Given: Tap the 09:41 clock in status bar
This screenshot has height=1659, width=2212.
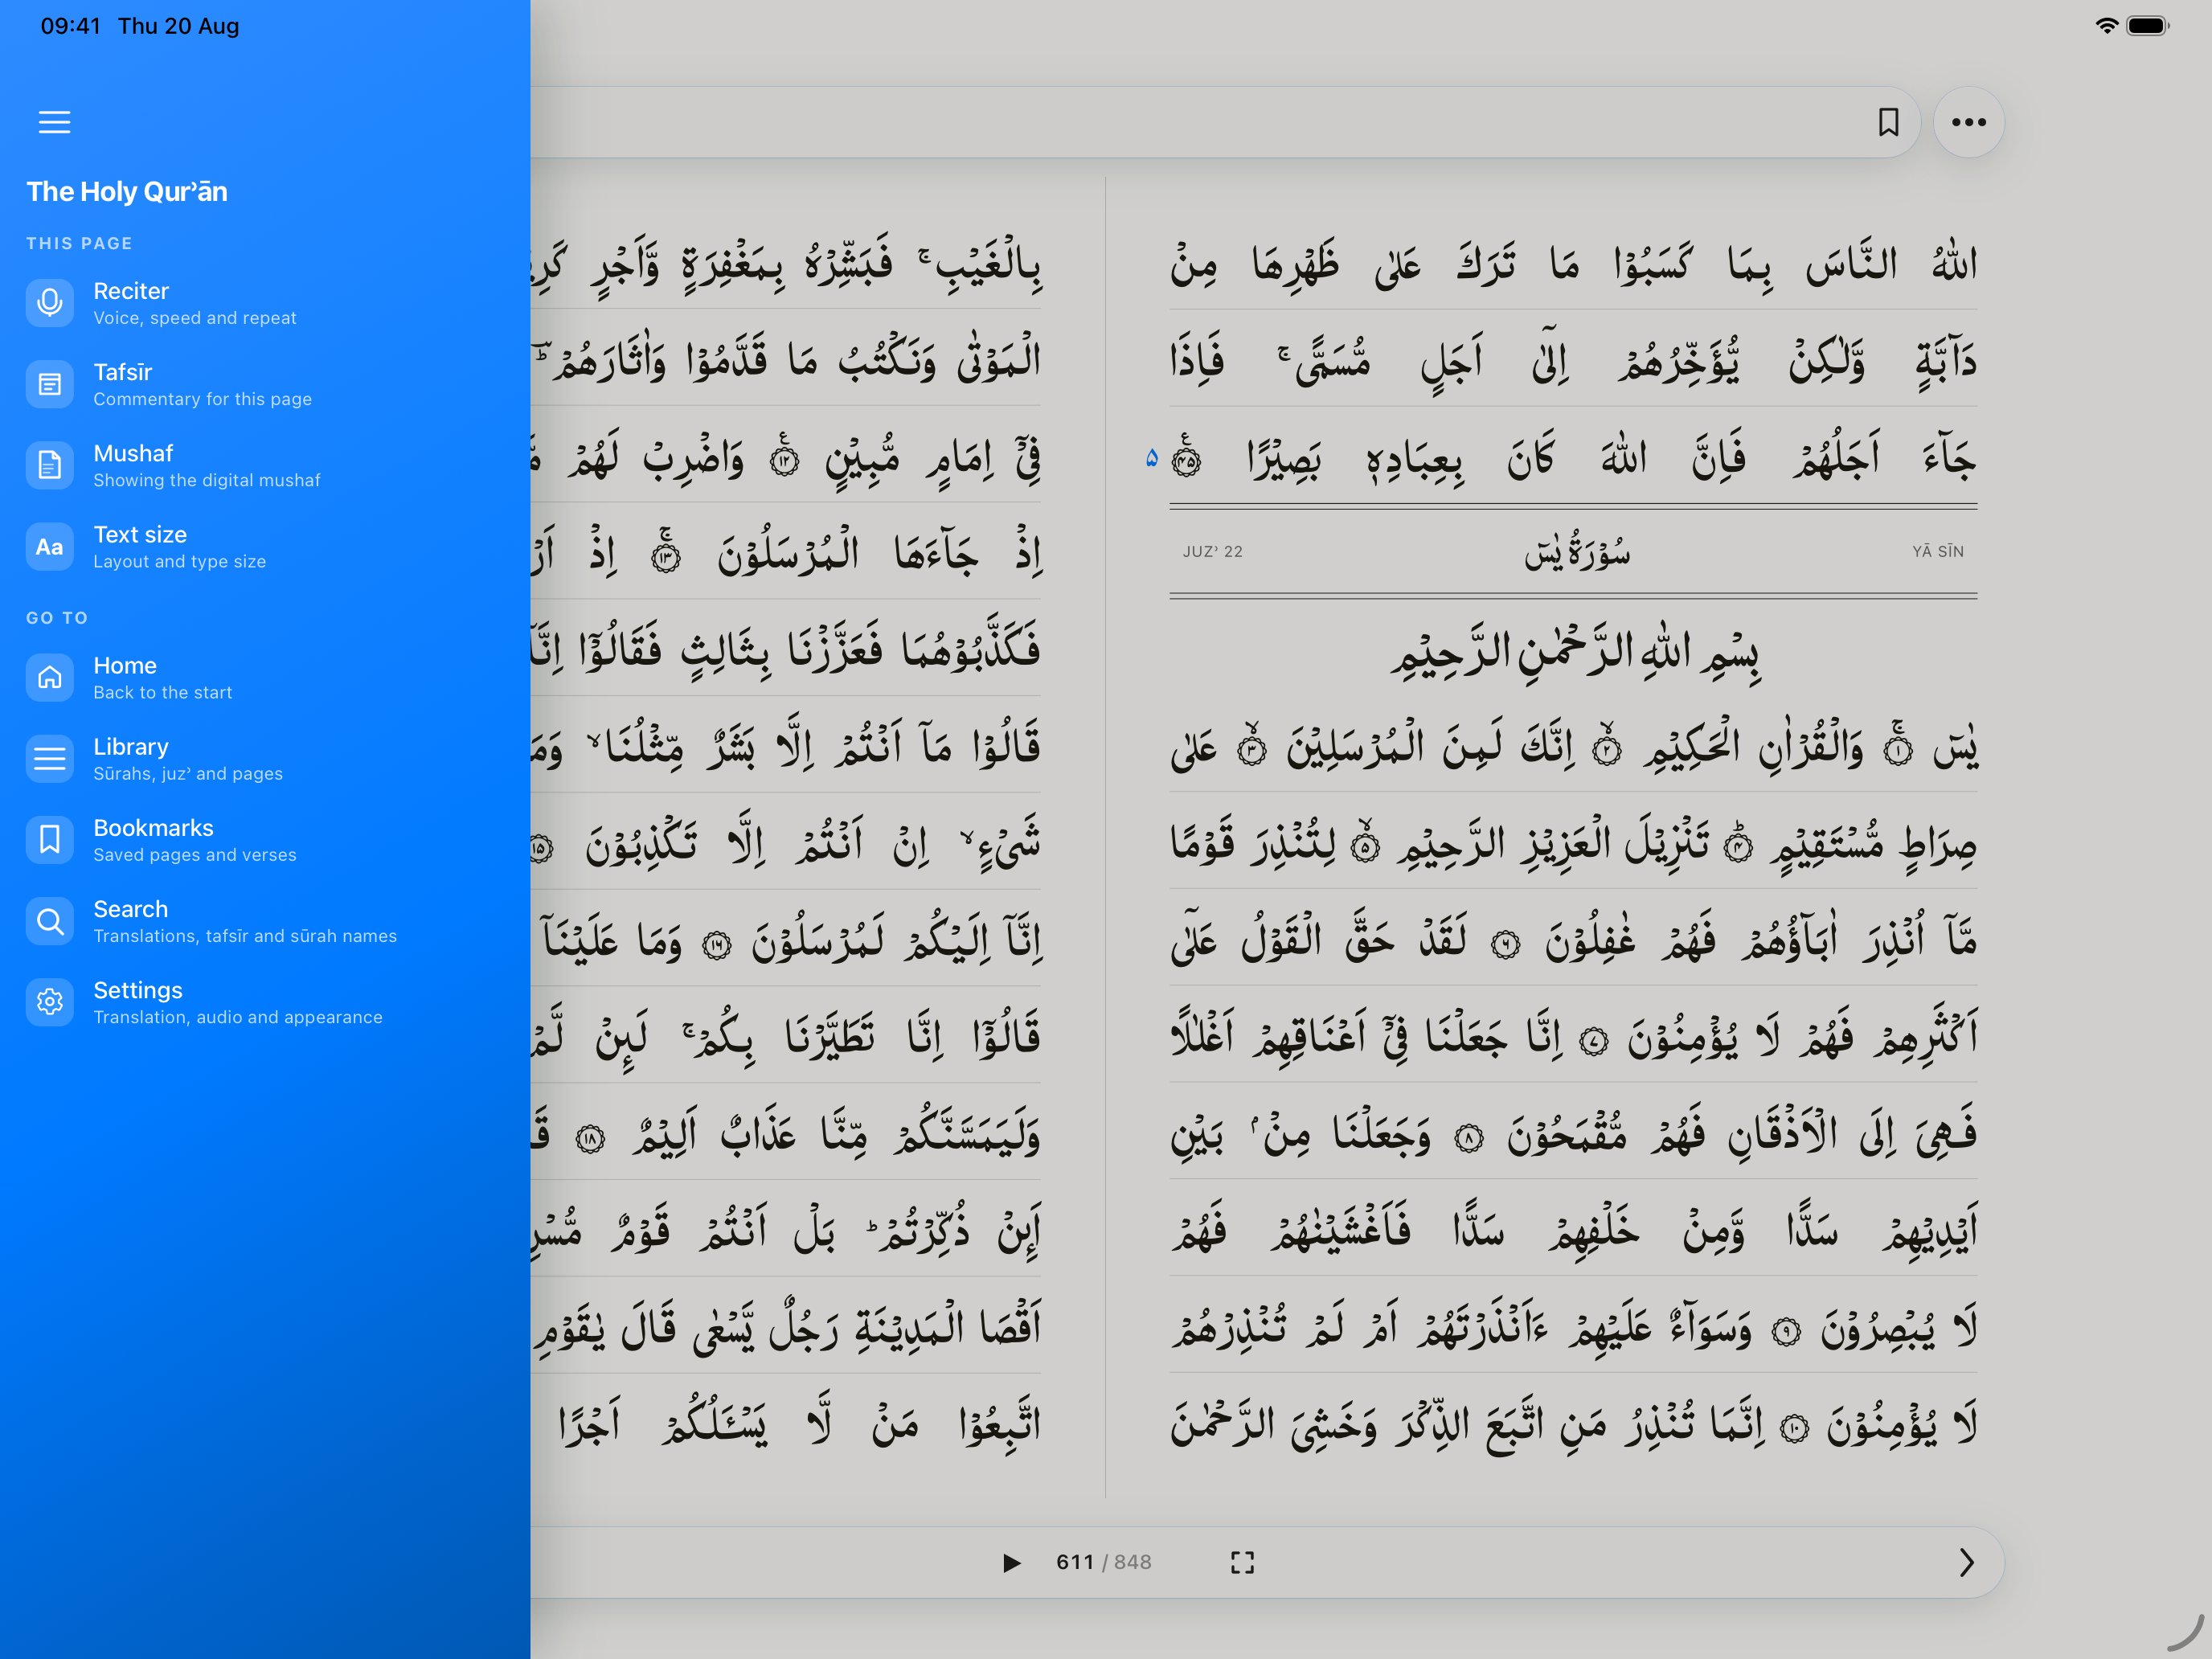Looking at the screenshot, I should (x=70, y=26).
